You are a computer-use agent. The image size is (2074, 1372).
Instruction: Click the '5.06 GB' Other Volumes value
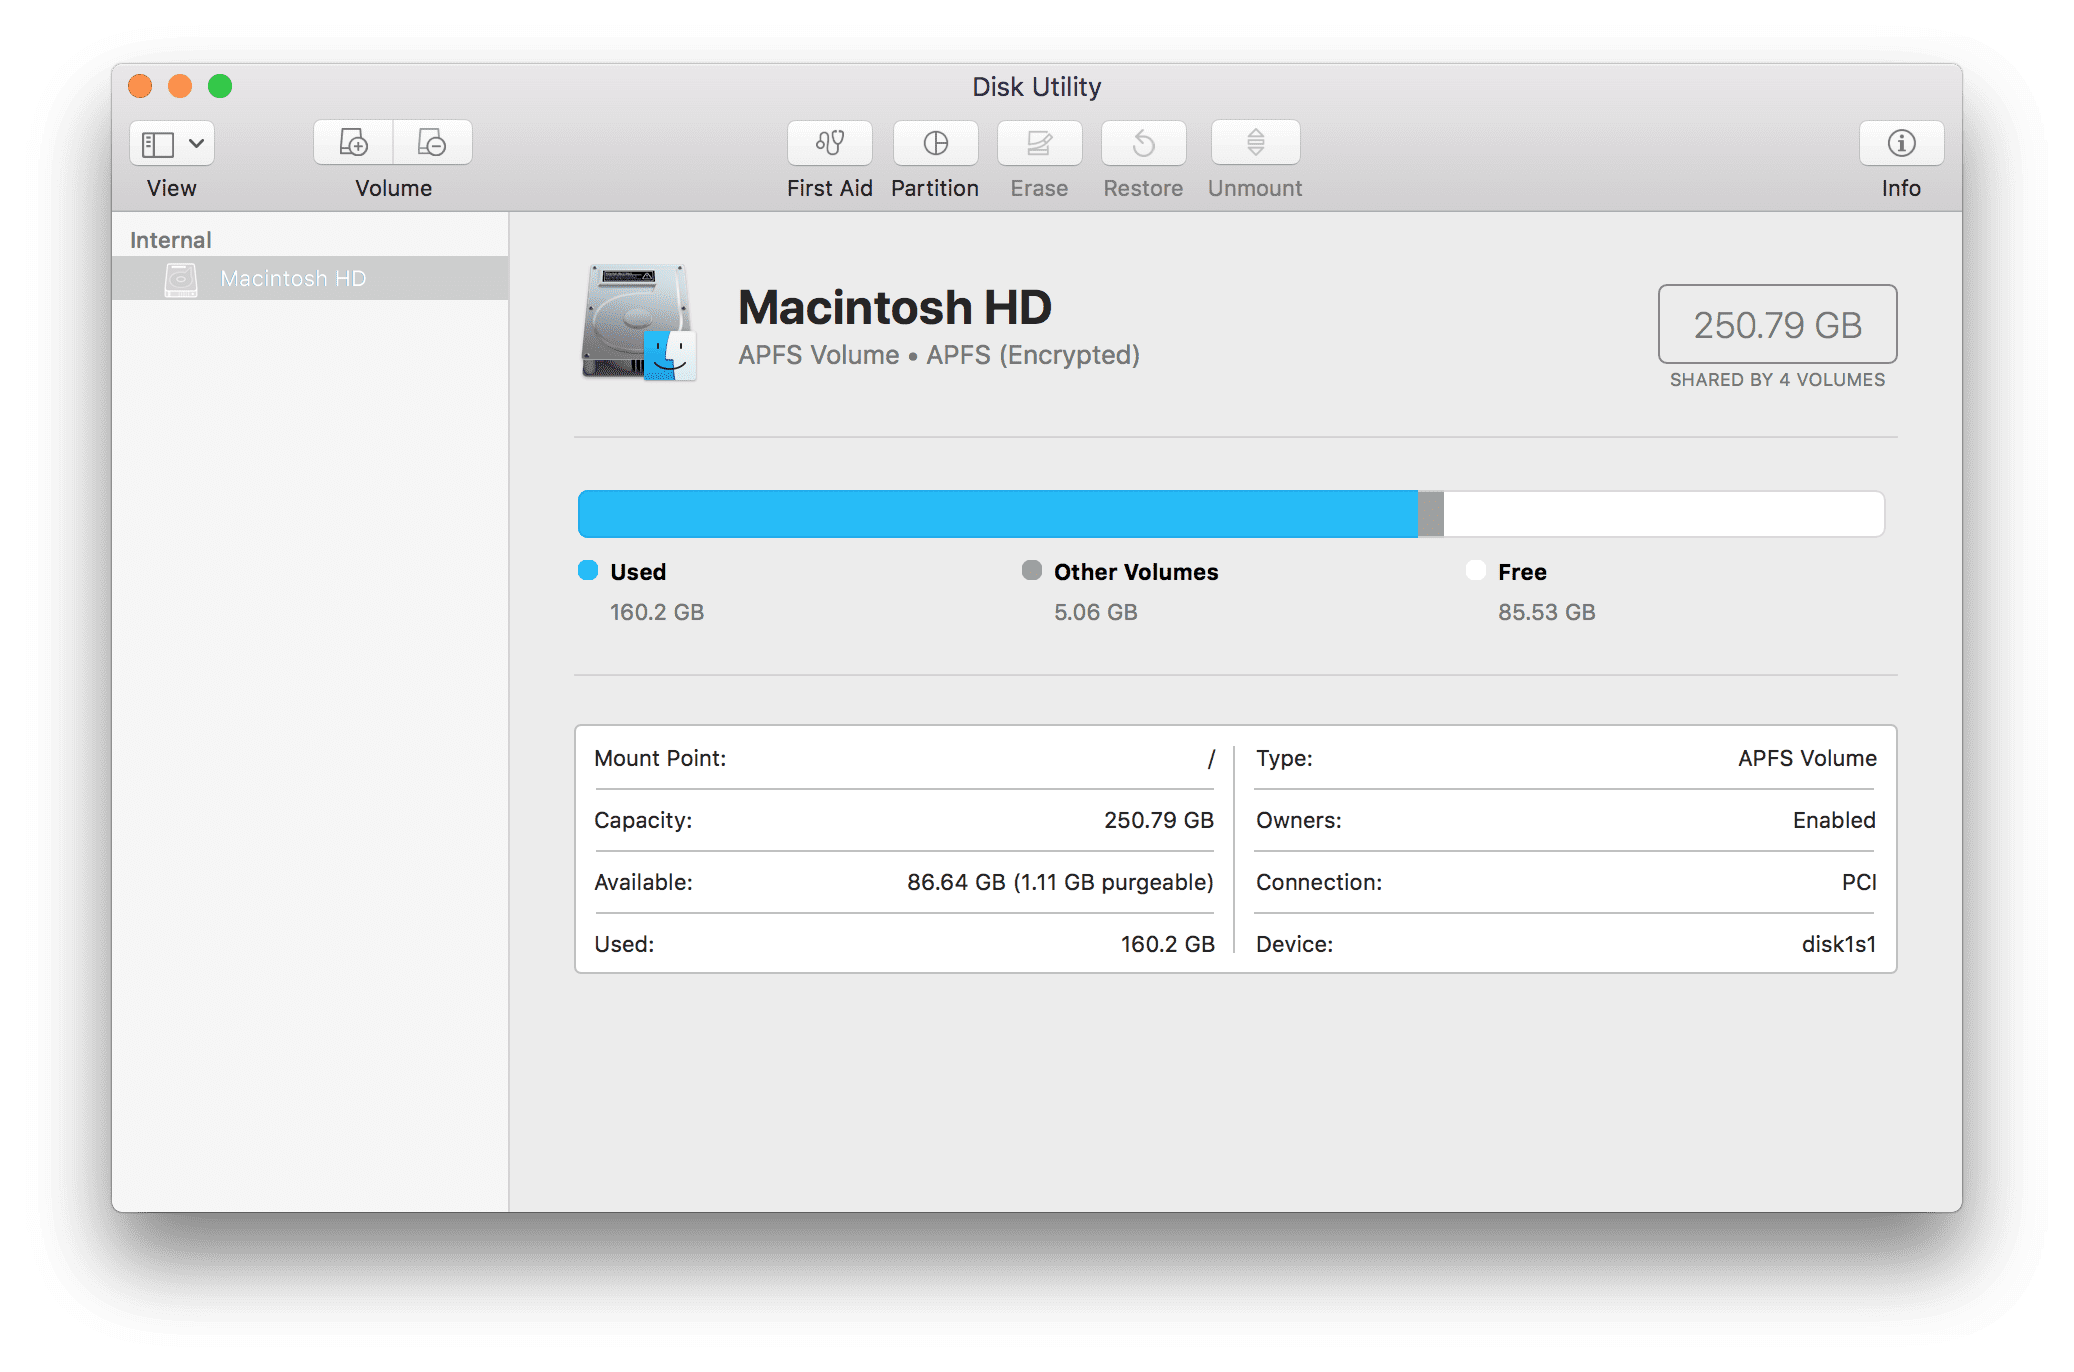[x=1096, y=612]
